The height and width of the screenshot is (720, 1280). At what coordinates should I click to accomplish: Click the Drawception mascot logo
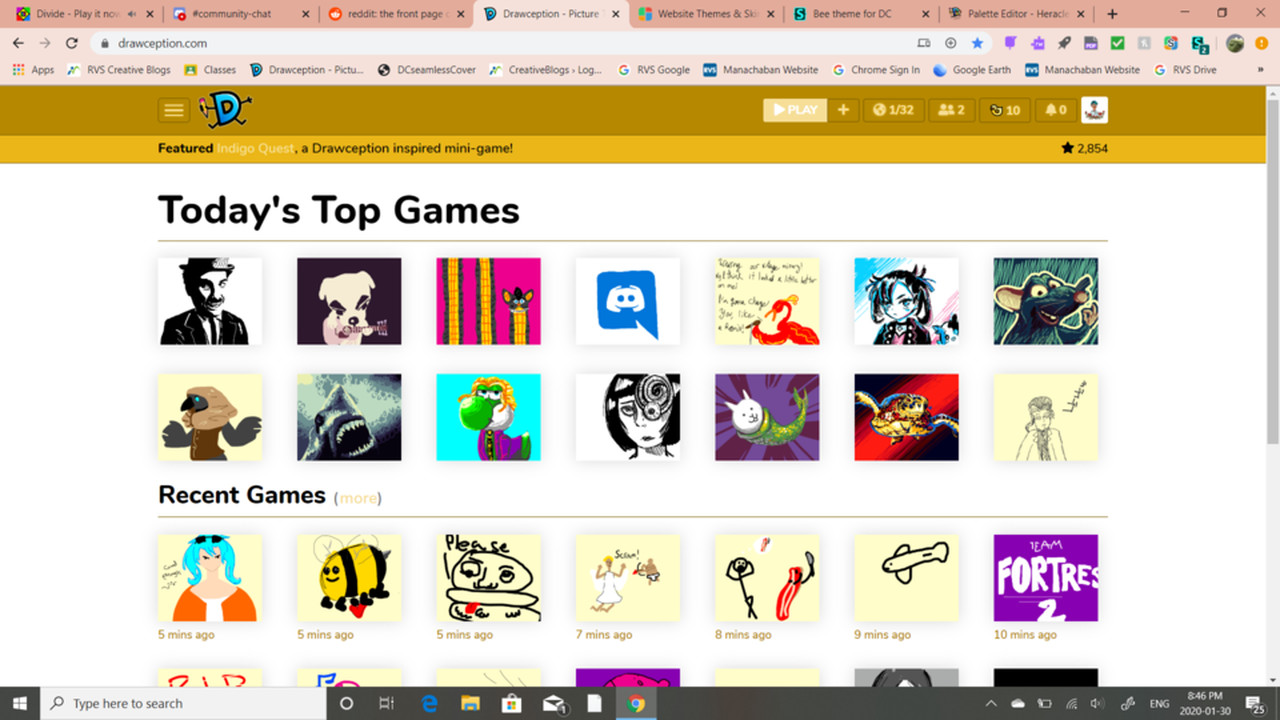pyautogui.click(x=225, y=109)
